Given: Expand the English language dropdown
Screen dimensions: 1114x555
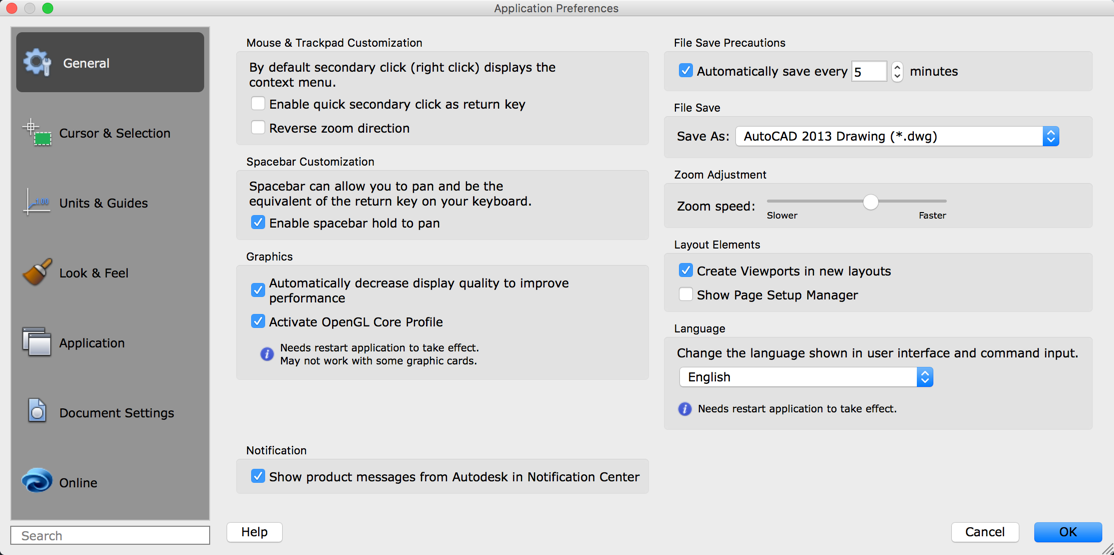Looking at the screenshot, I should [x=924, y=377].
